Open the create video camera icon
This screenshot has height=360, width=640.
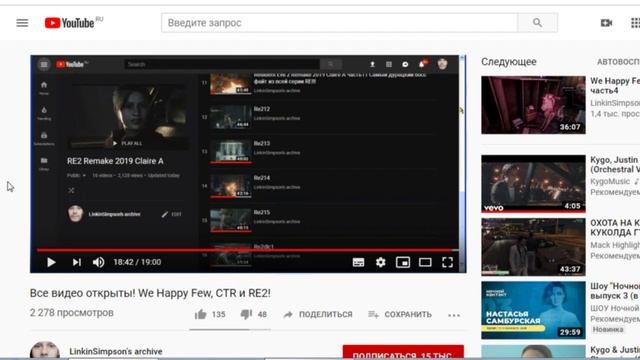point(607,23)
